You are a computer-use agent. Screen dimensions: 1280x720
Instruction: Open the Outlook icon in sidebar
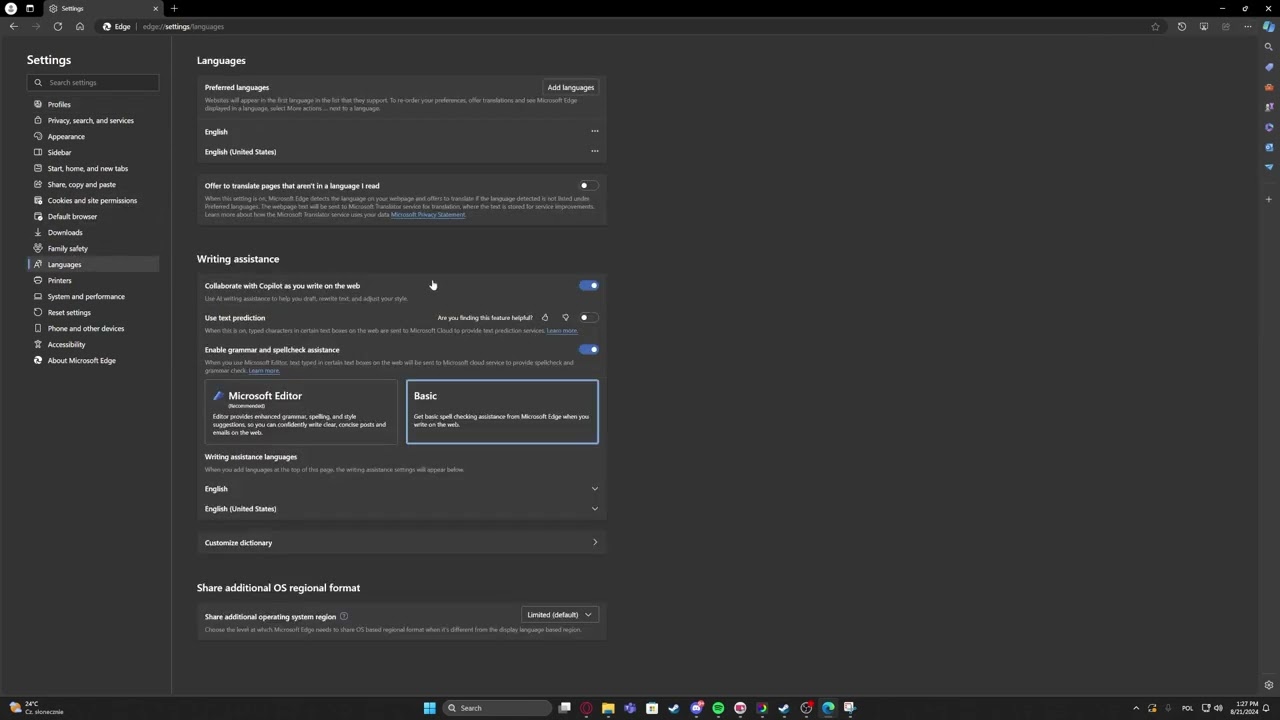point(1269,147)
